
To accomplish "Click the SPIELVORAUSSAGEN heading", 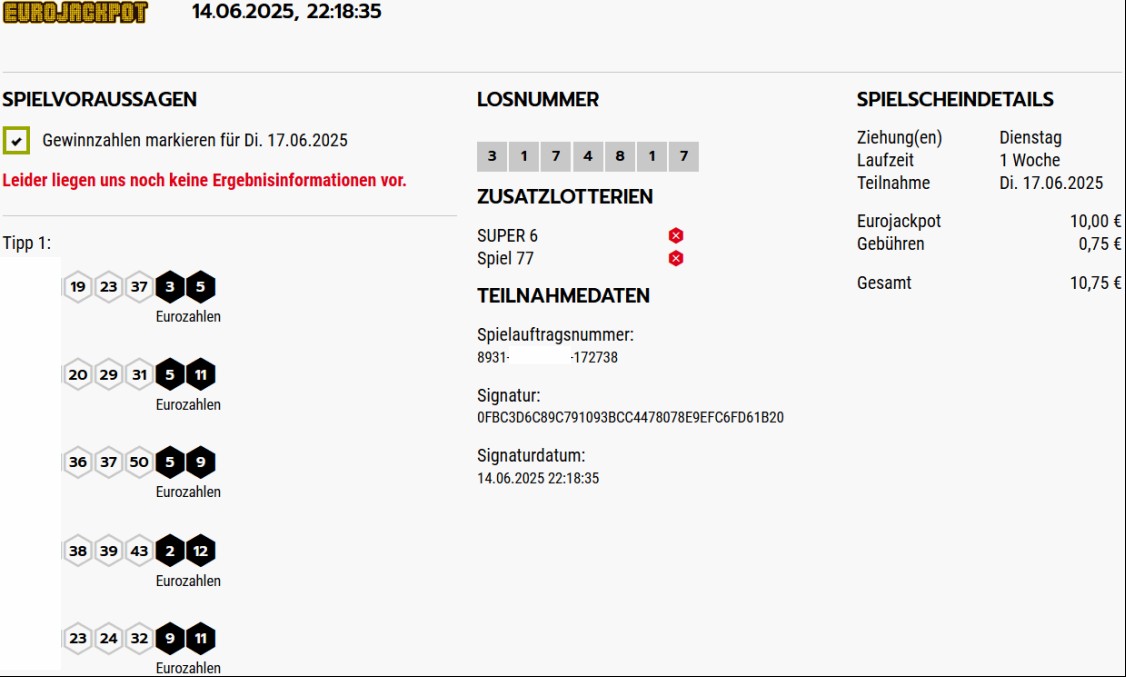I will click(100, 99).
